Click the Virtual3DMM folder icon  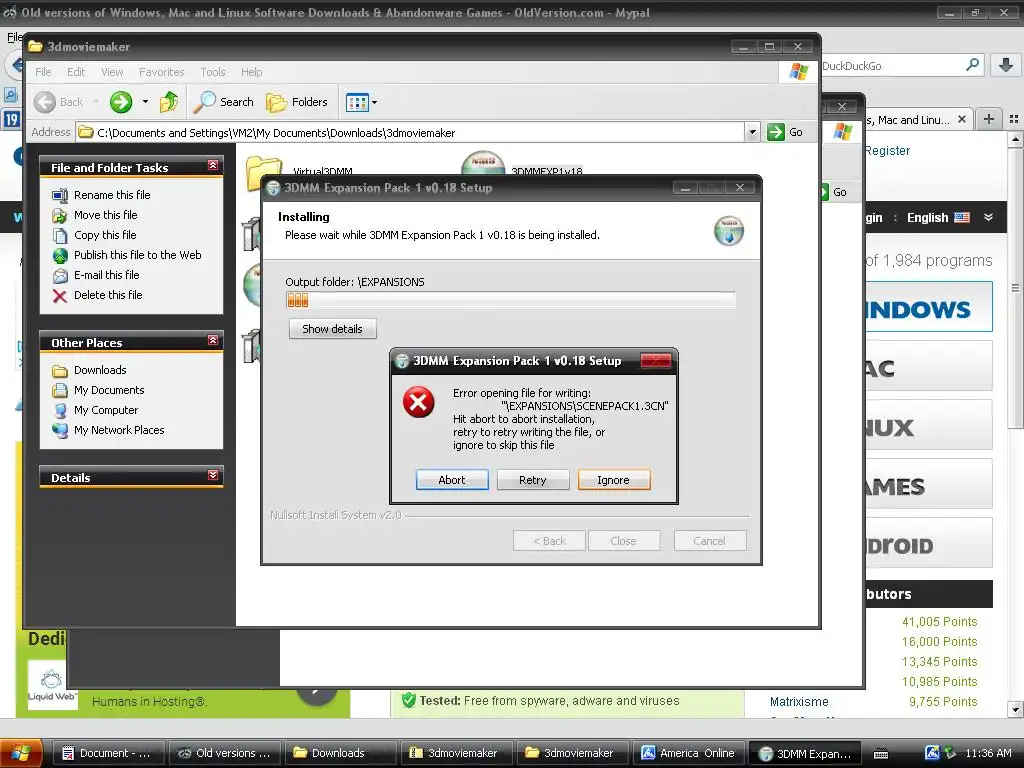(264, 171)
